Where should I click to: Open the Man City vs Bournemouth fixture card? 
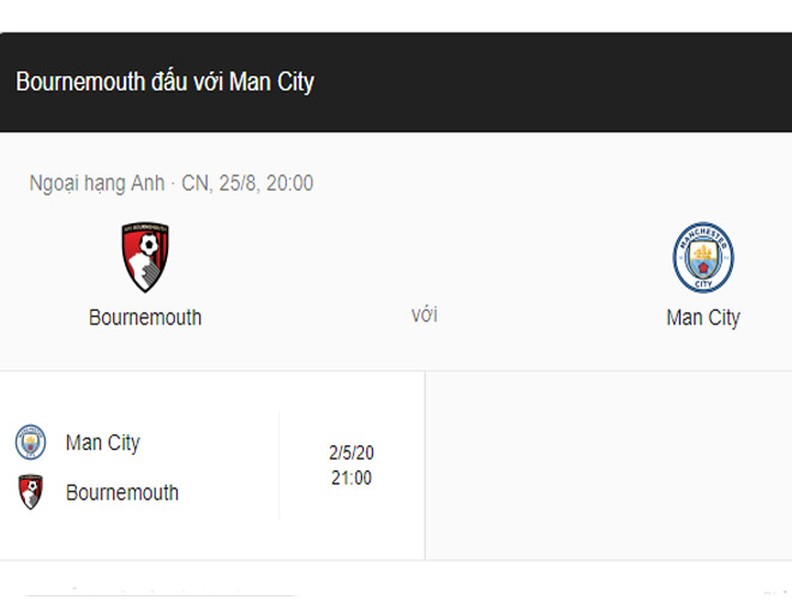[212, 466]
